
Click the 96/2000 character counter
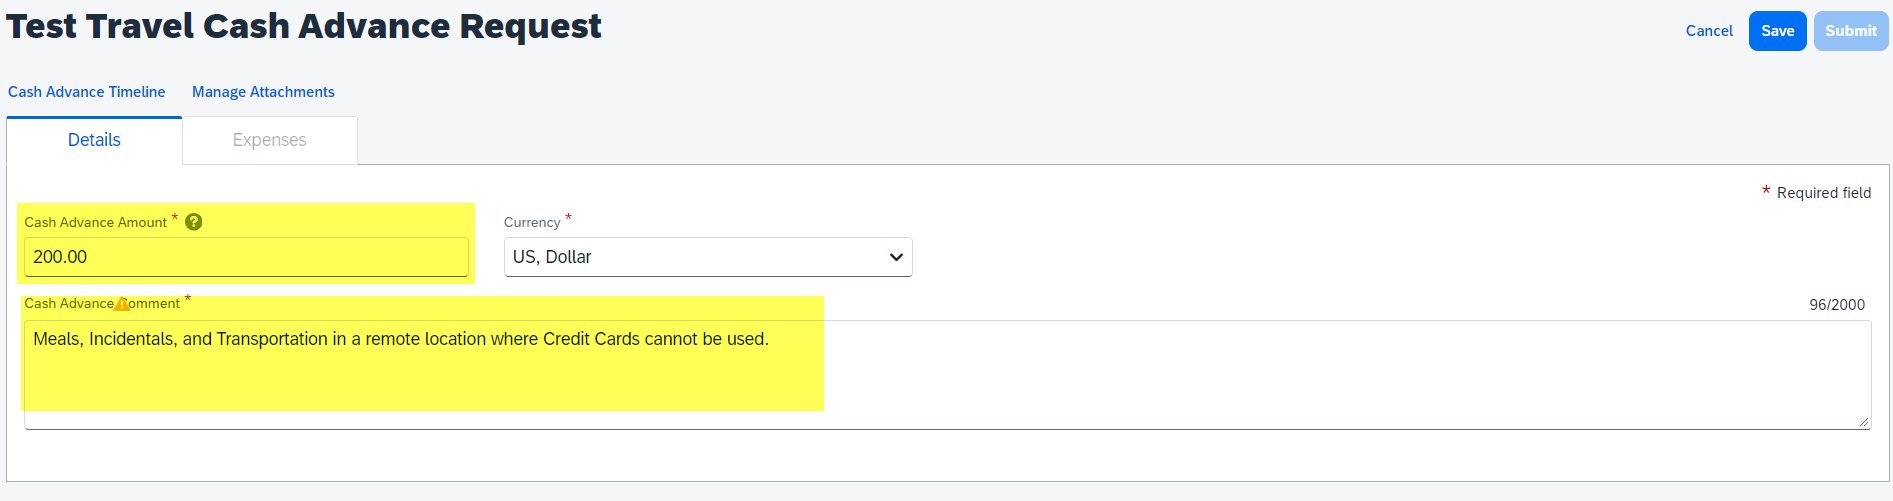coord(1837,305)
